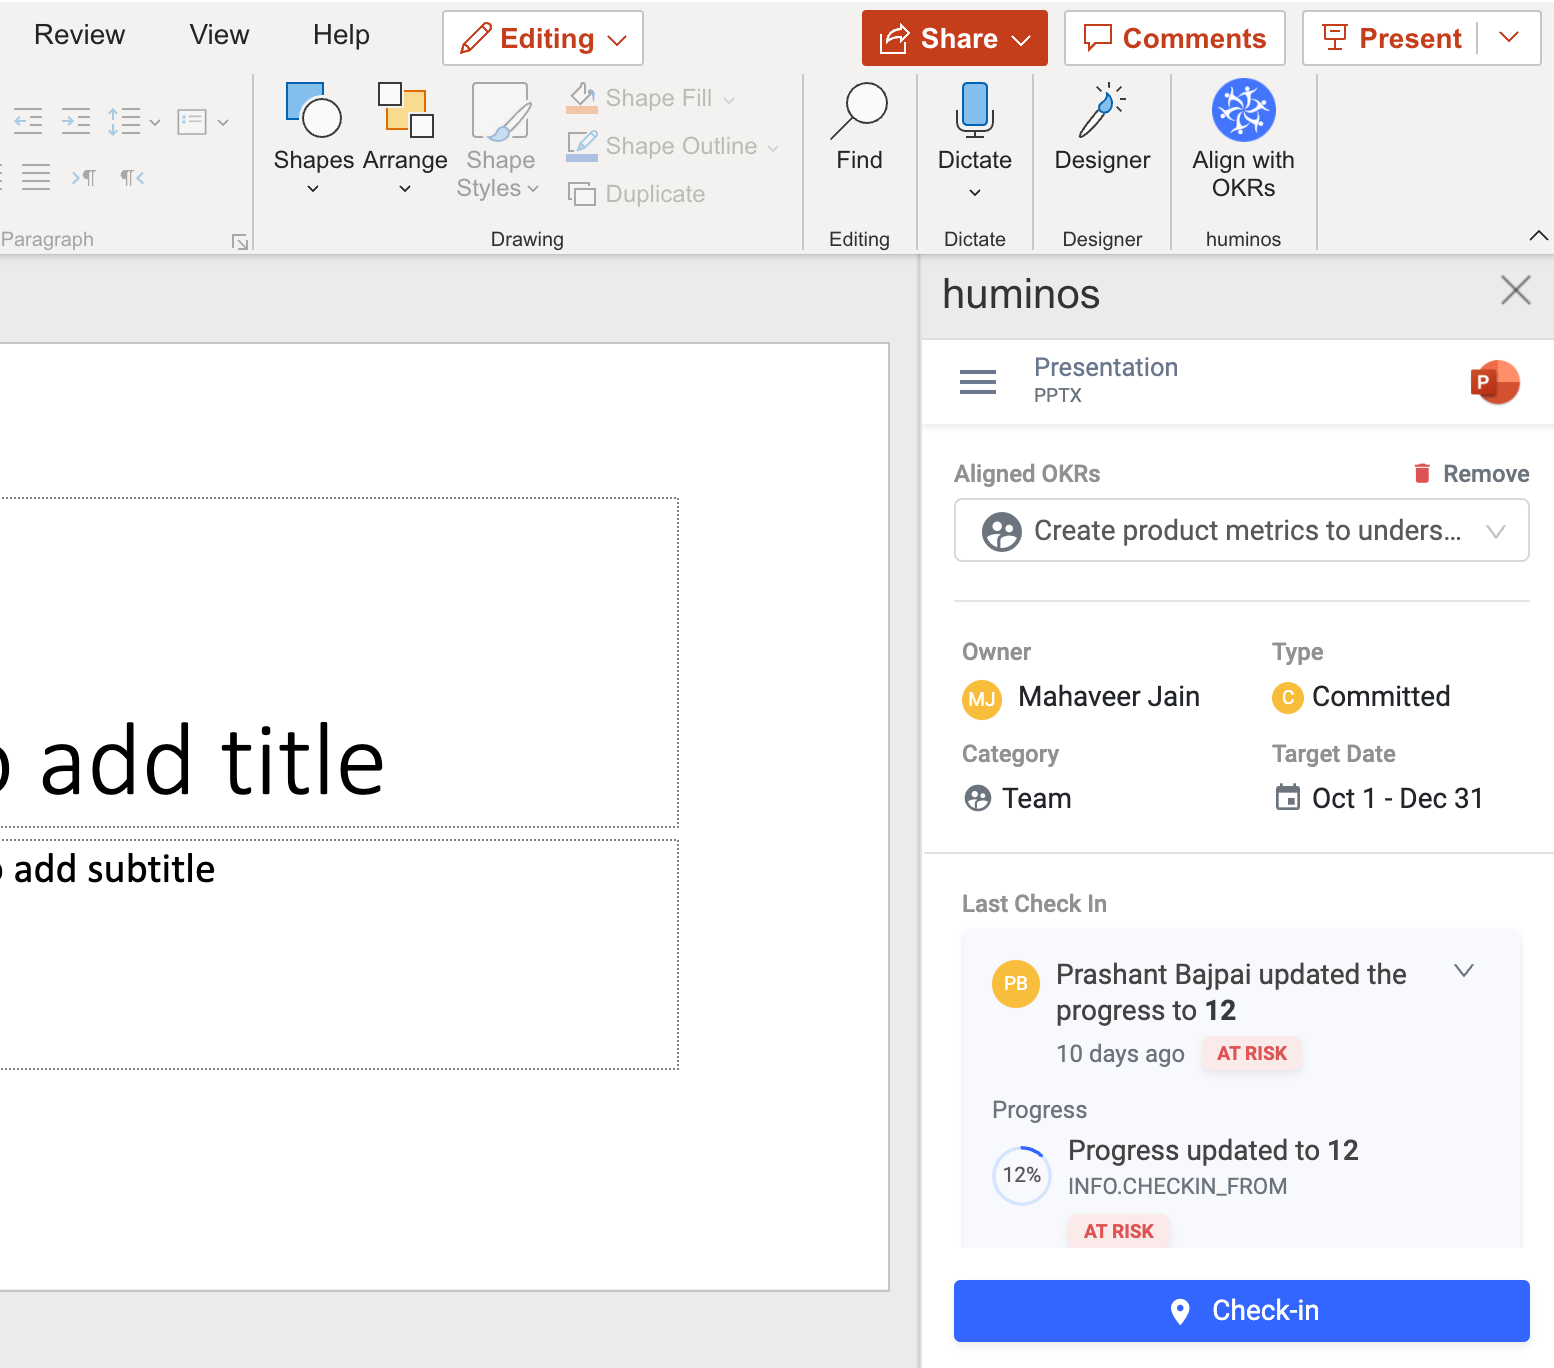Click the Find magnifier tool
Viewport: 1554px width, 1368px height.
click(x=859, y=128)
